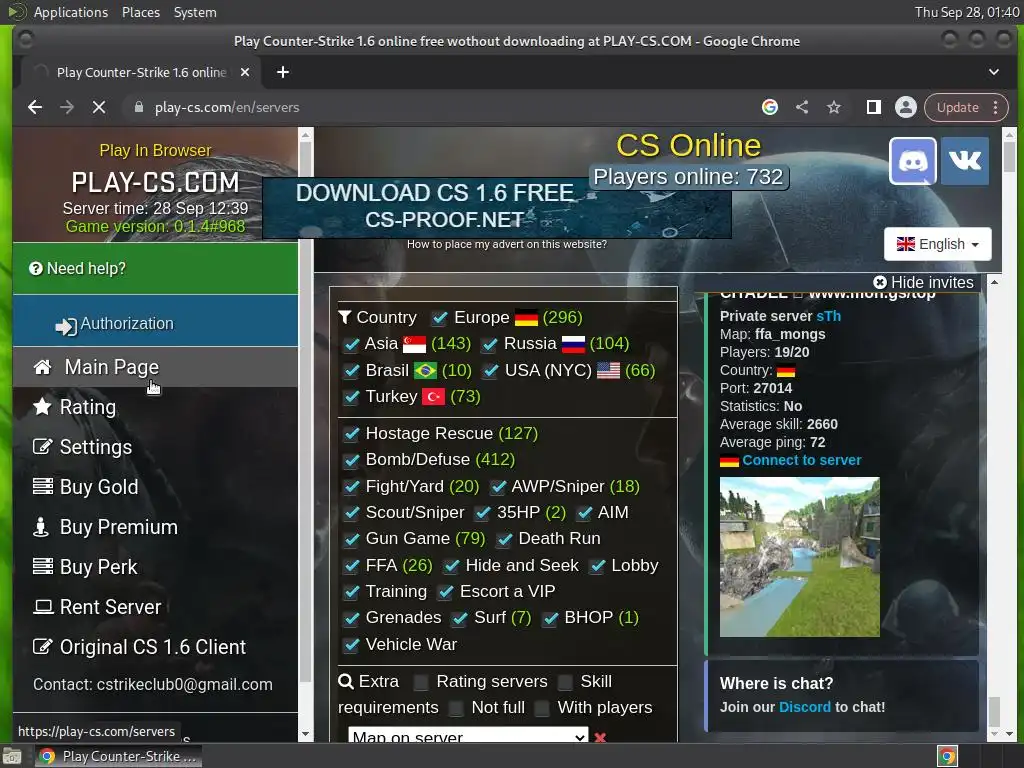Enable the Rating servers checkbox
The image size is (1024, 768).
click(x=421, y=682)
